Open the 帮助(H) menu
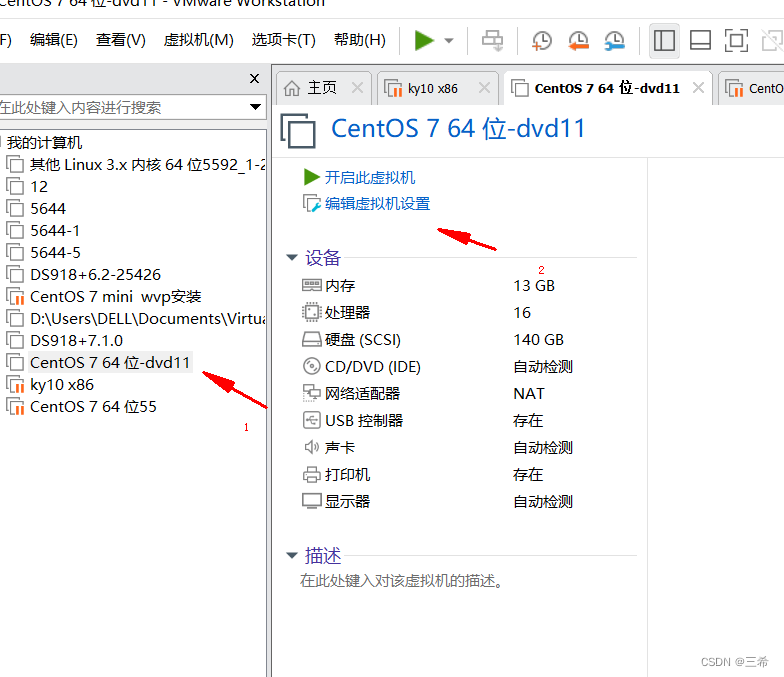This screenshot has width=784, height=677. tap(360, 40)
